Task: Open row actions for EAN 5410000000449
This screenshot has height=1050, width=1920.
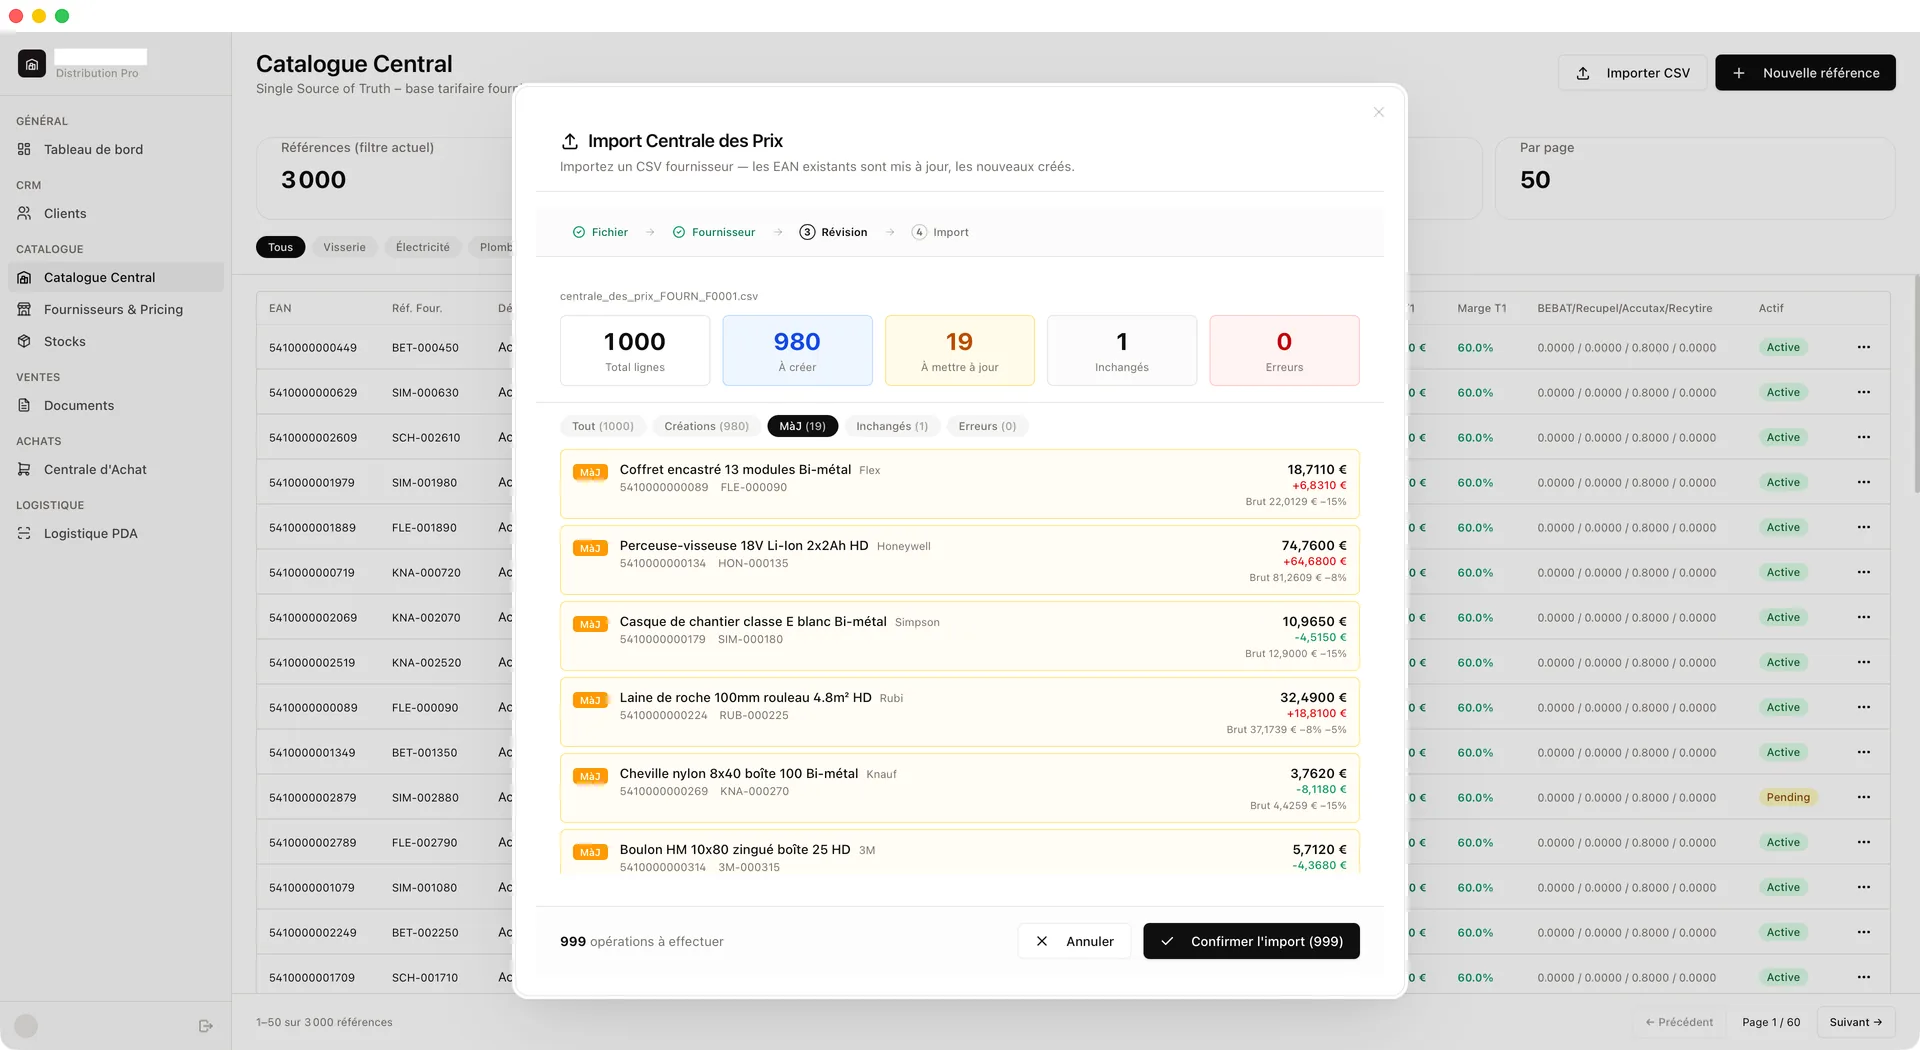Action: (x=1863, y=348)
